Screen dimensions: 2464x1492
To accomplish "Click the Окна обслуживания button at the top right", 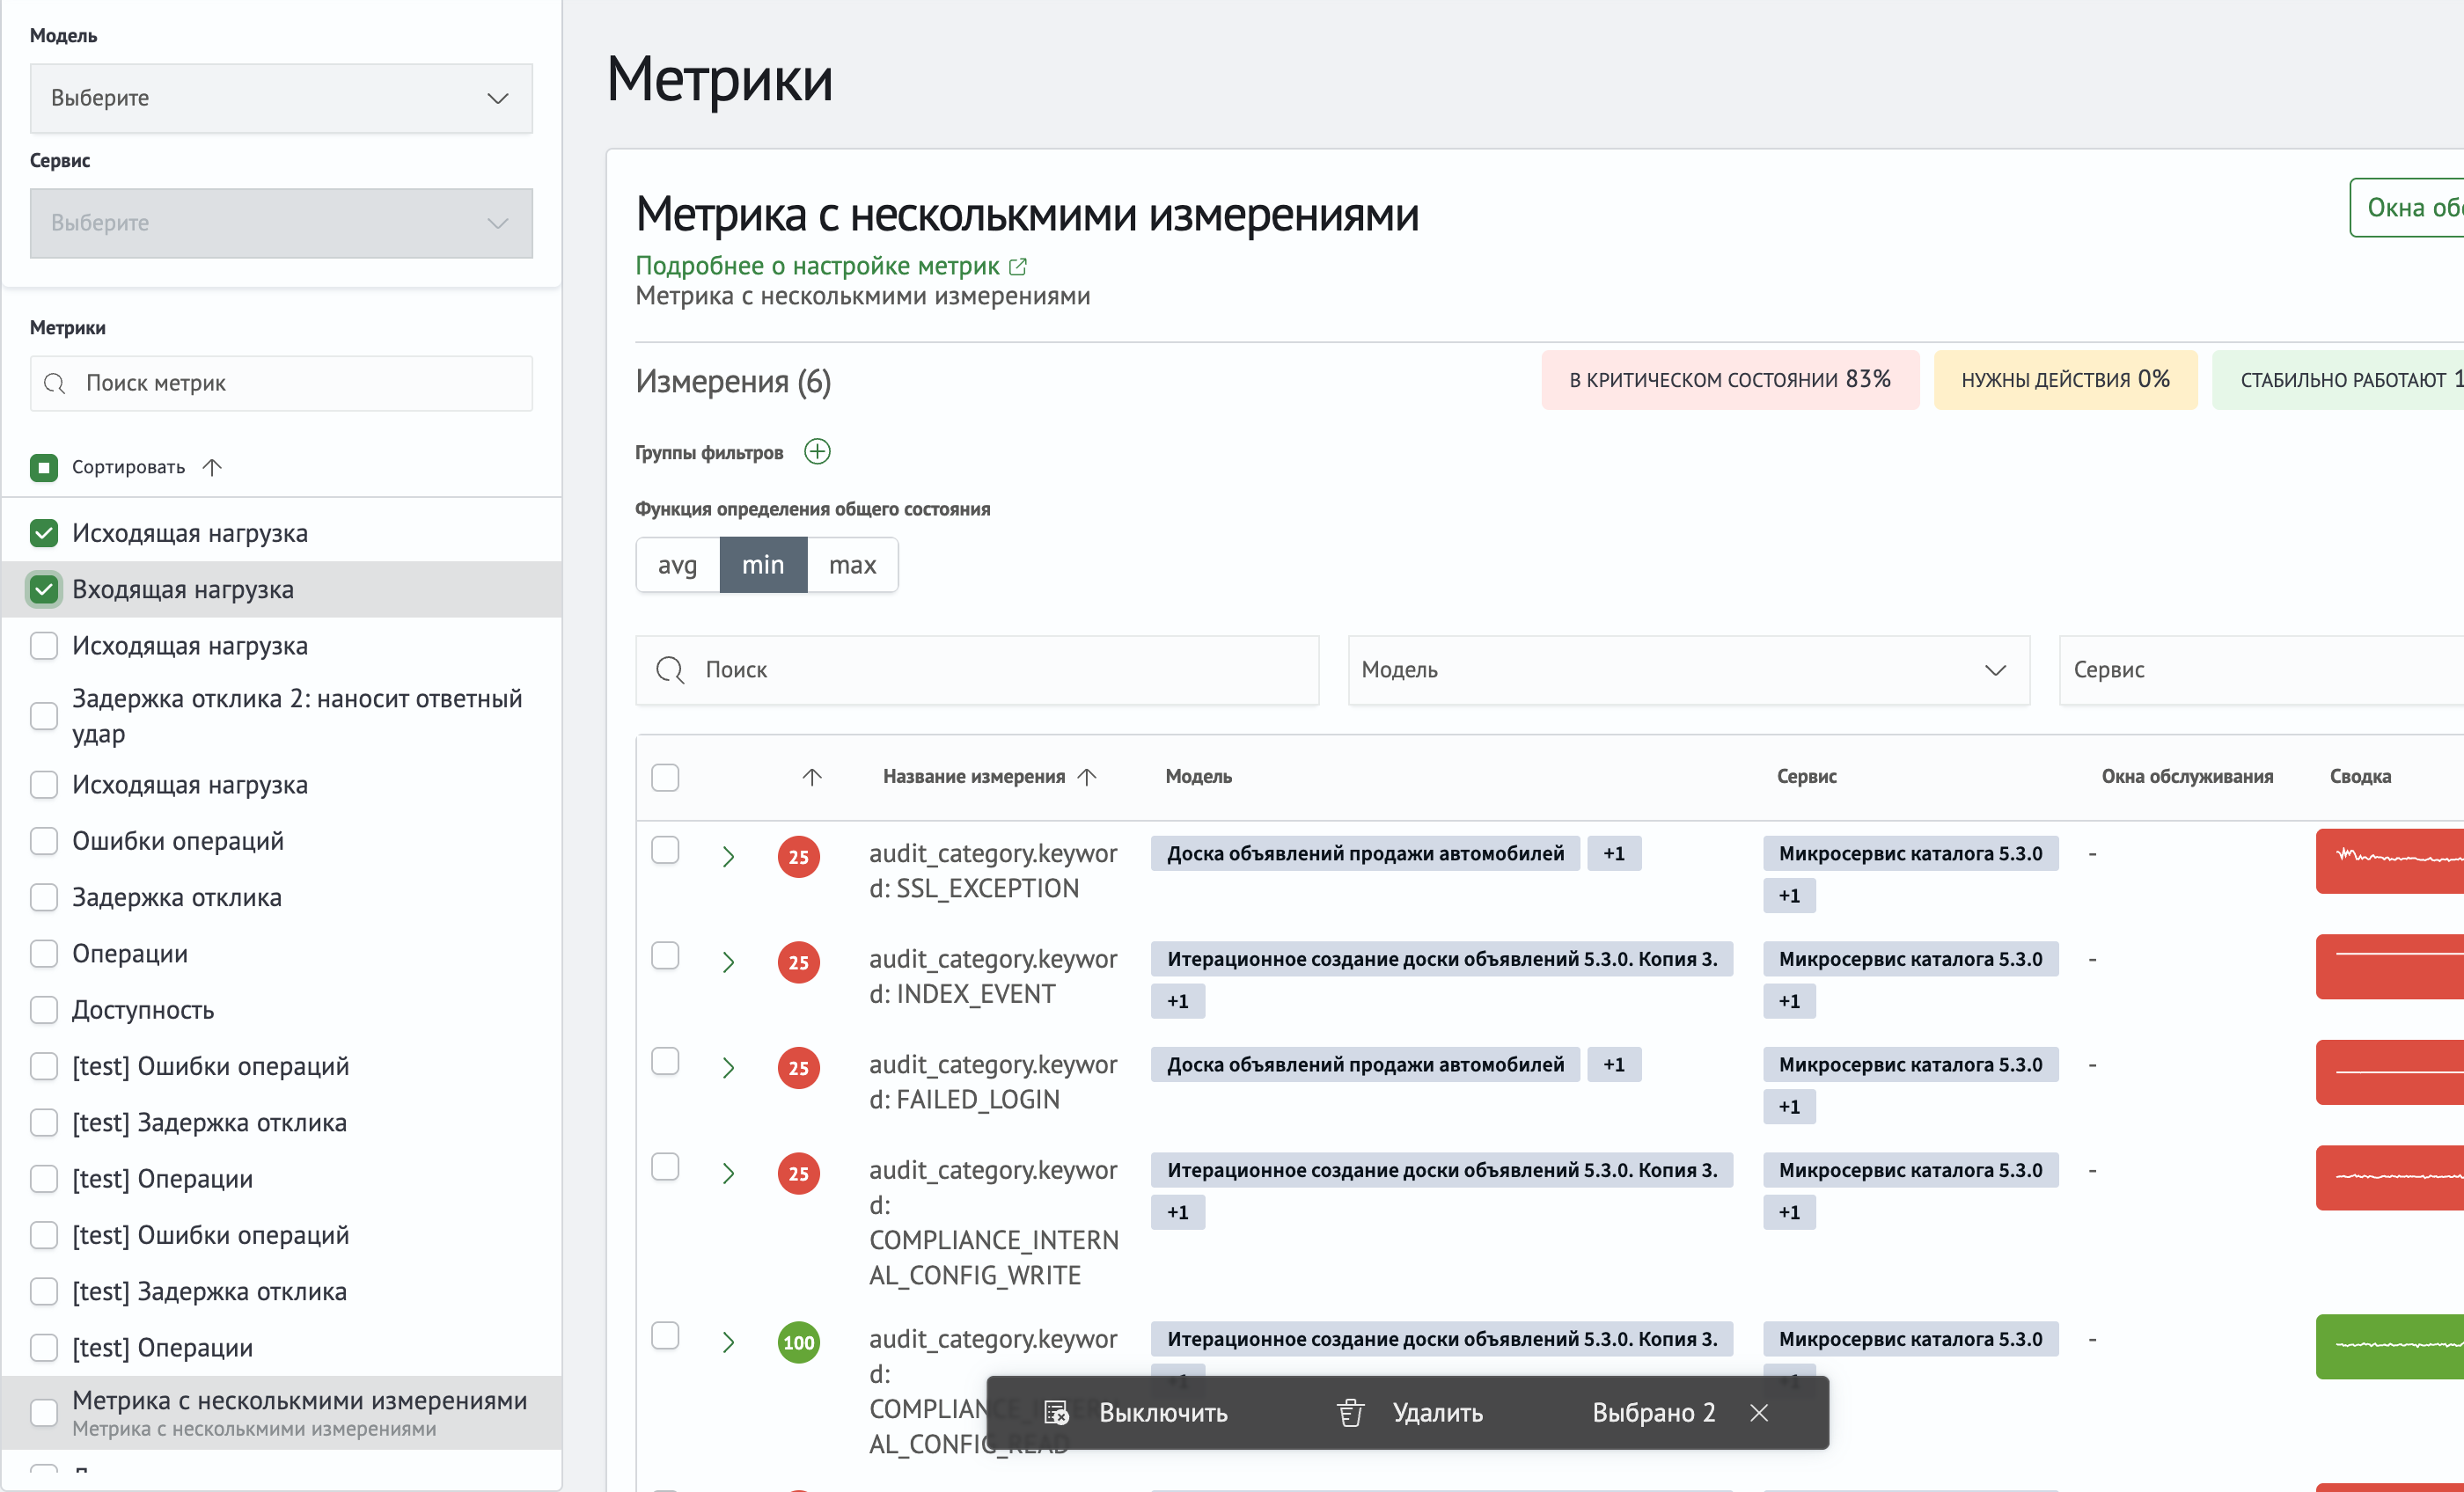I will pyautogui.click(x=2407, y=208).
